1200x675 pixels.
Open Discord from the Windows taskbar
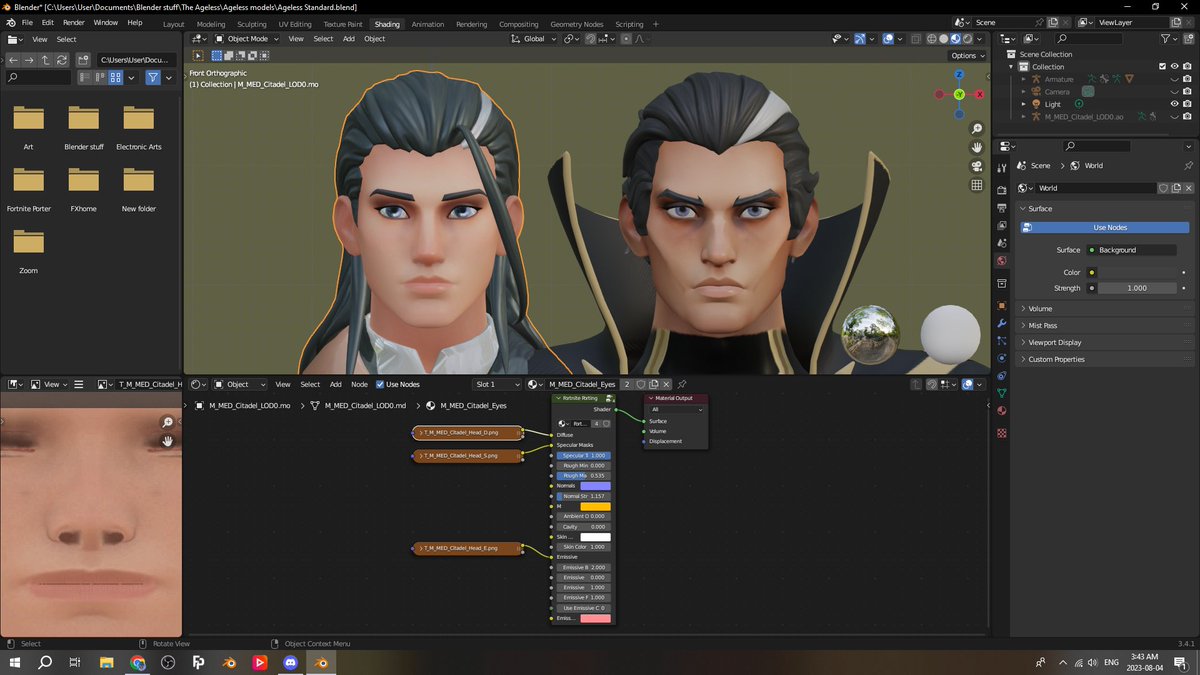tap(291, 662)
